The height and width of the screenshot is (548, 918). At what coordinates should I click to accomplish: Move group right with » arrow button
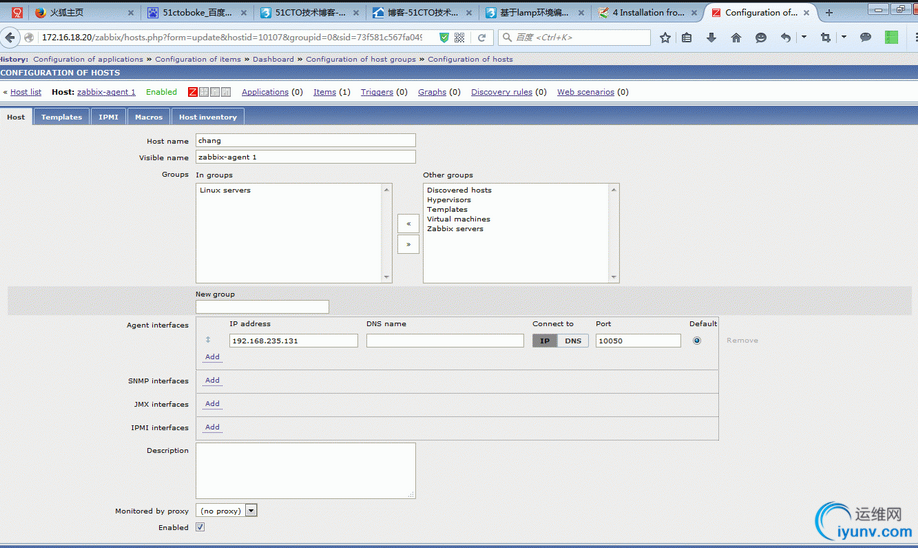pyautogui.click(x=408, y=244)
